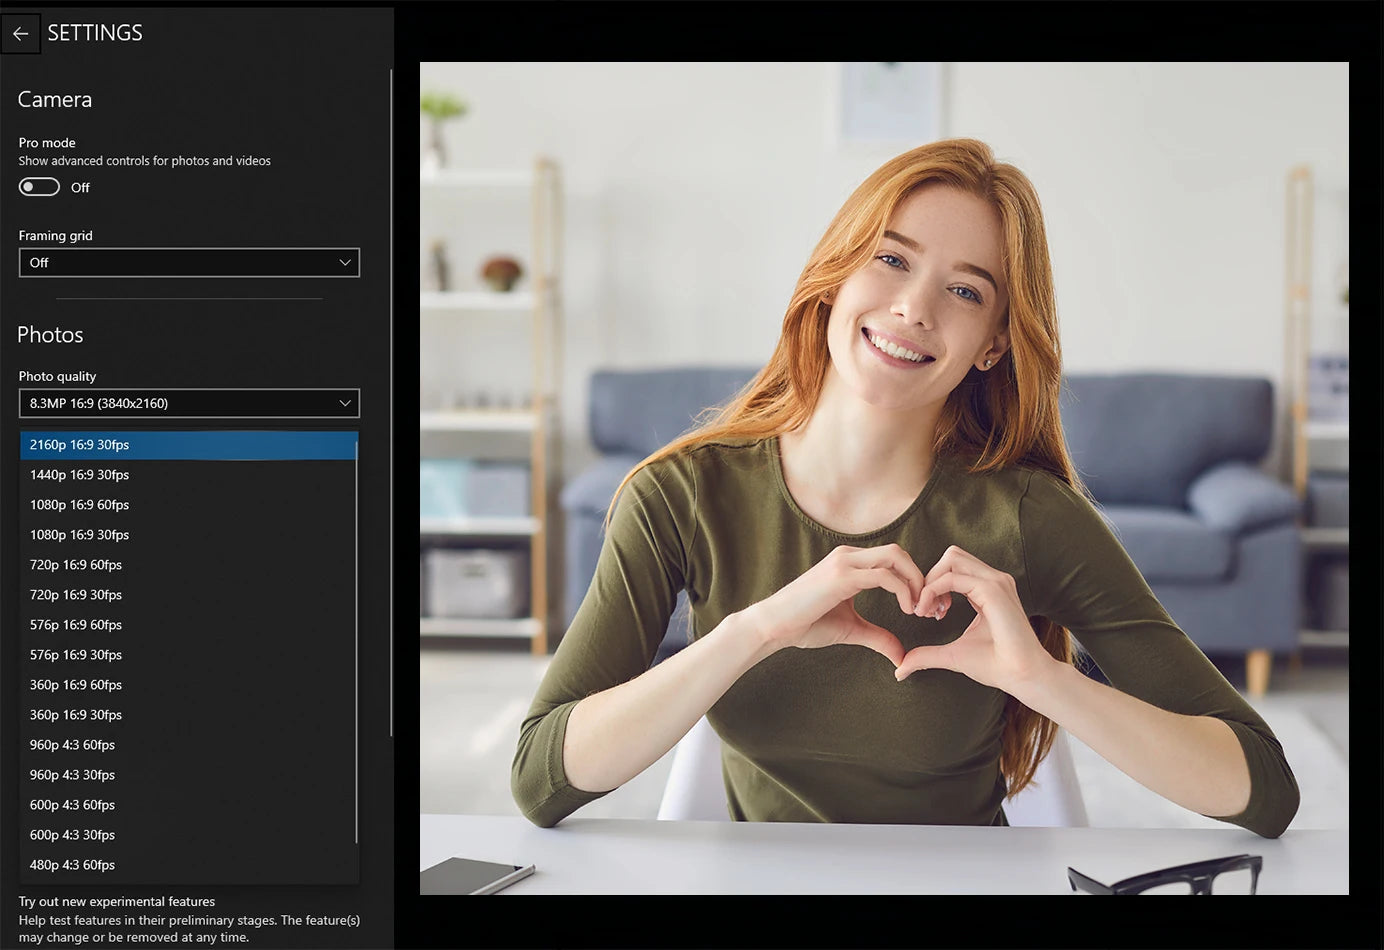Click the chevron on the Framing grid selector
This screenshot has width=1384, height=950.
pos(344,262)
